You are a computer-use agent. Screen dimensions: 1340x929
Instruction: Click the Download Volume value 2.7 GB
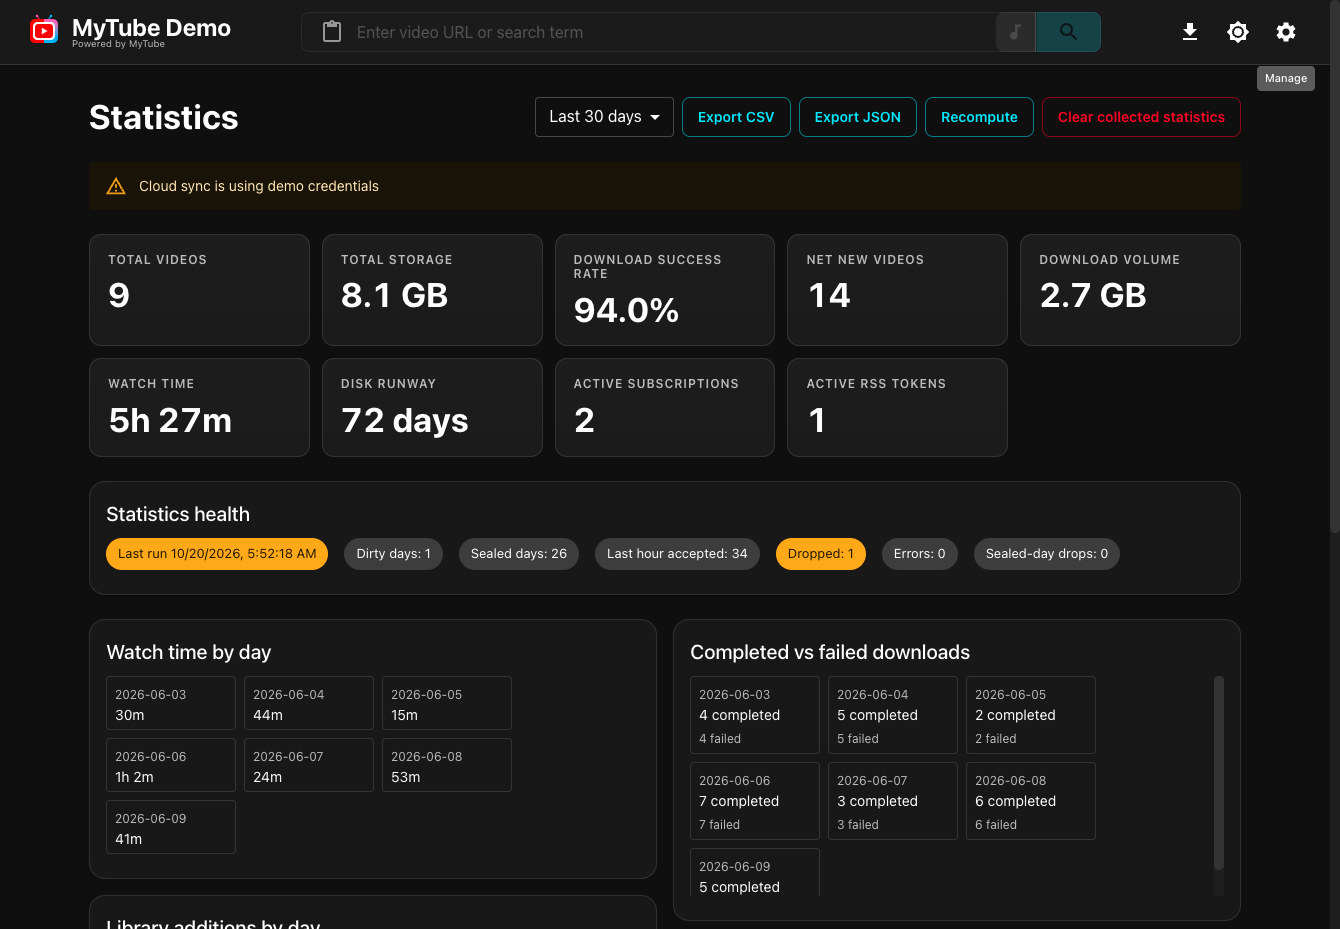pos(1093,296)
